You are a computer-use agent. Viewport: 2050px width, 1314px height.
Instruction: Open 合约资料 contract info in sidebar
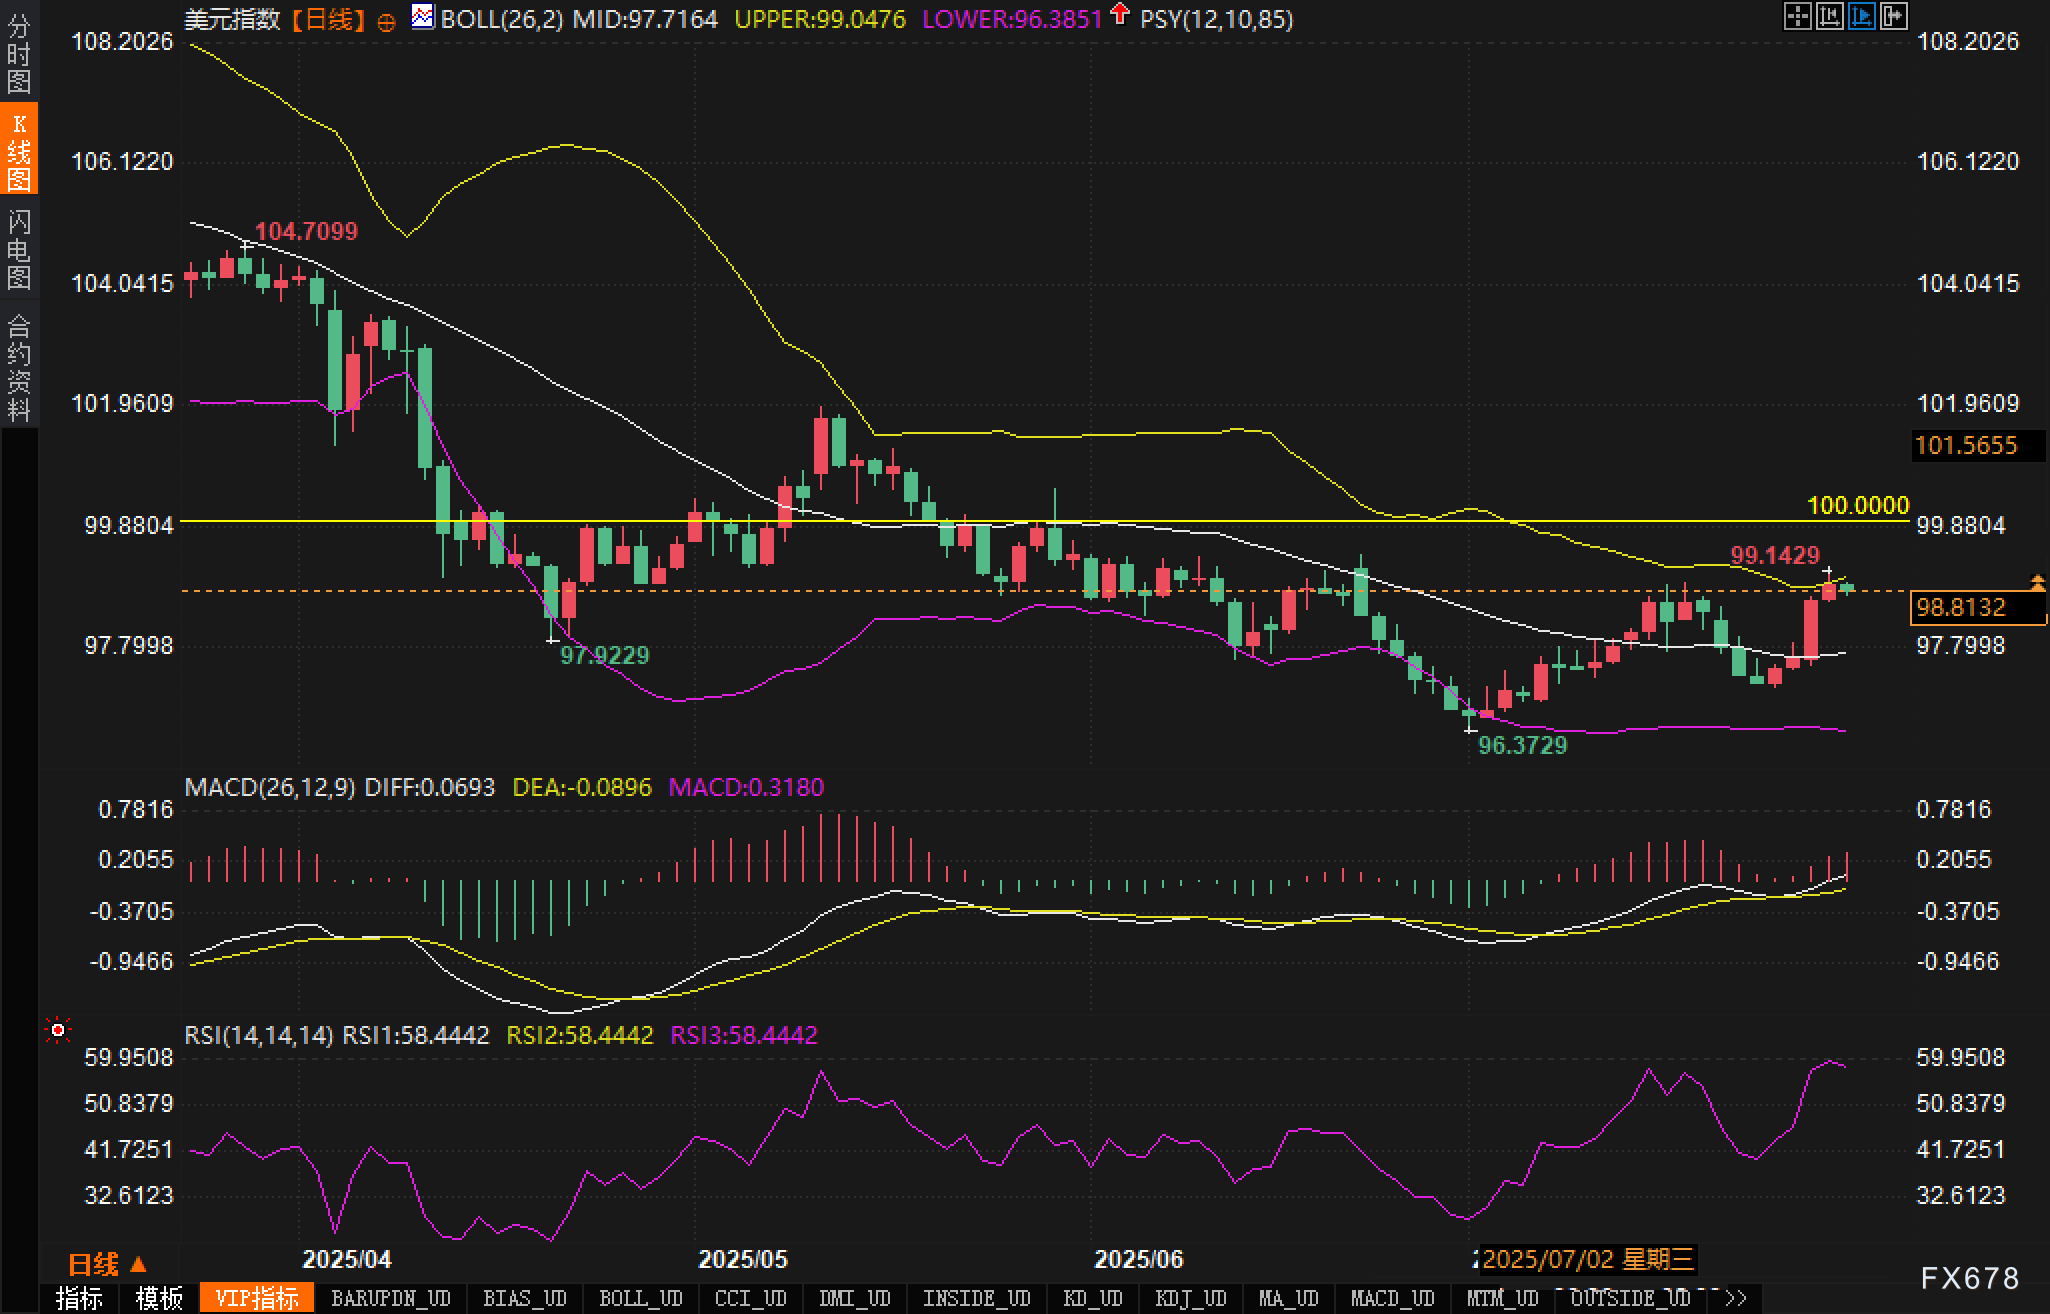click(19, 368)
